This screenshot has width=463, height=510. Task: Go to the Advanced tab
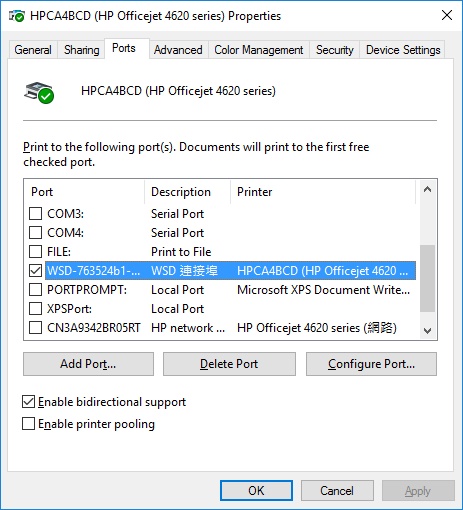click(178, 50)
